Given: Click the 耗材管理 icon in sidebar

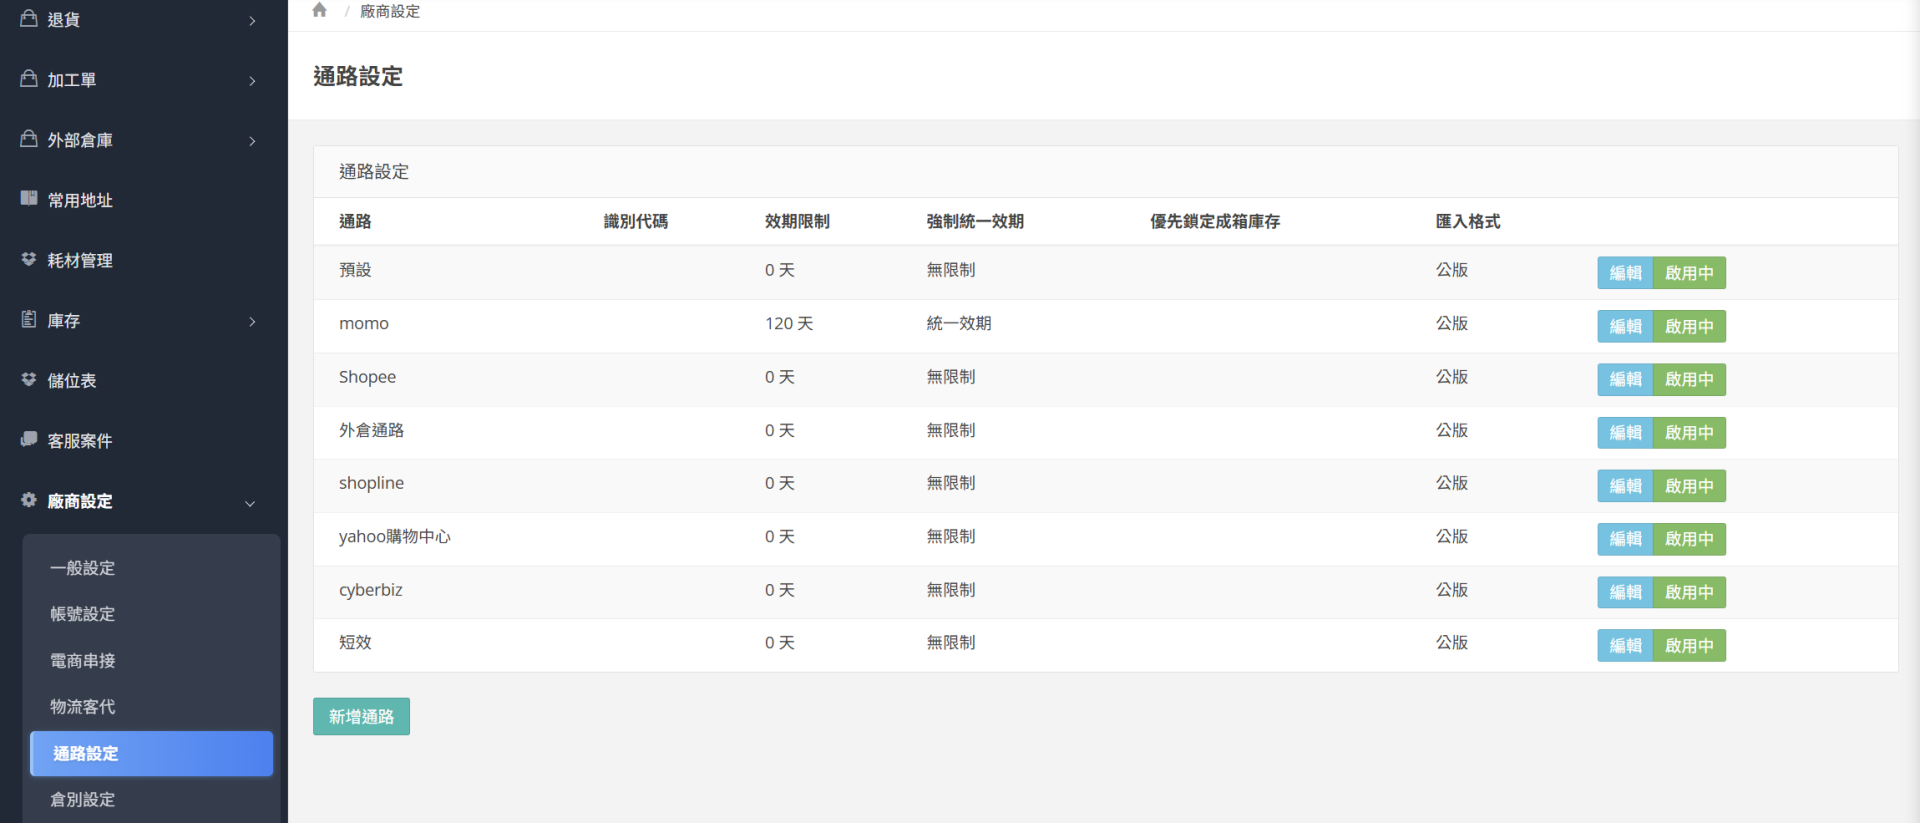Looking at the screenshot, I should tap(29, 259).
